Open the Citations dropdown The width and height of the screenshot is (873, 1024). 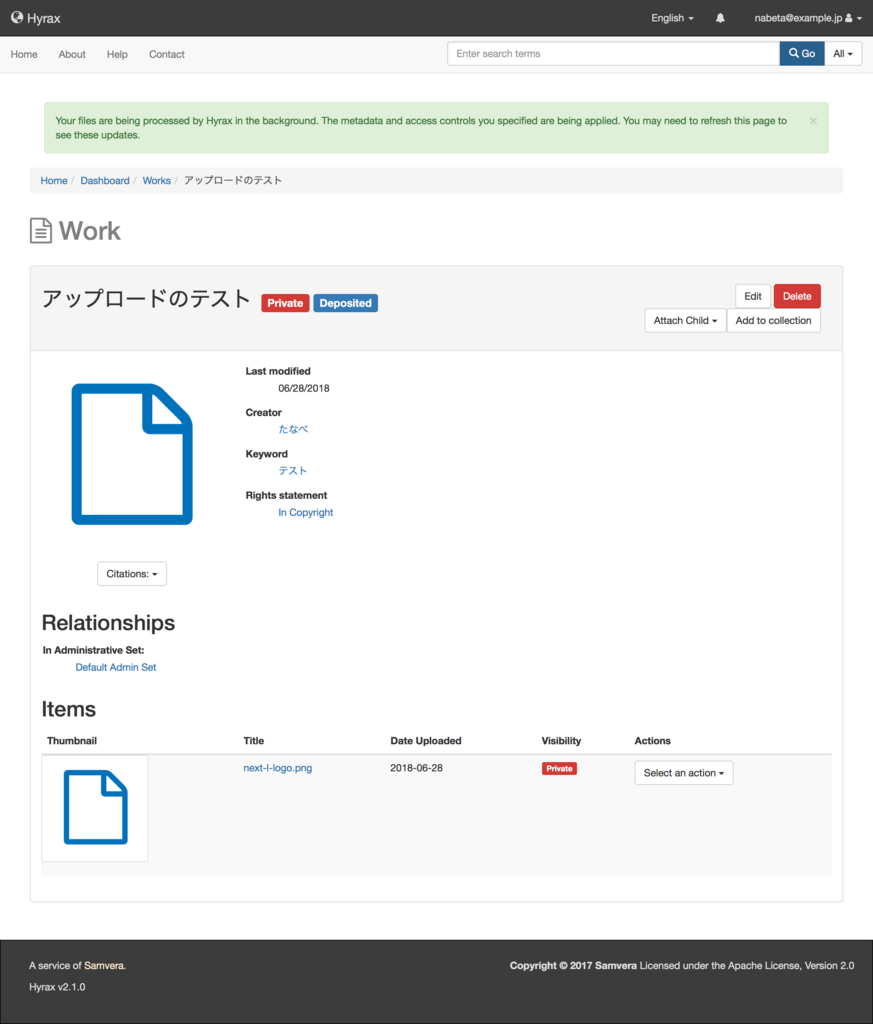coord(132,574)
